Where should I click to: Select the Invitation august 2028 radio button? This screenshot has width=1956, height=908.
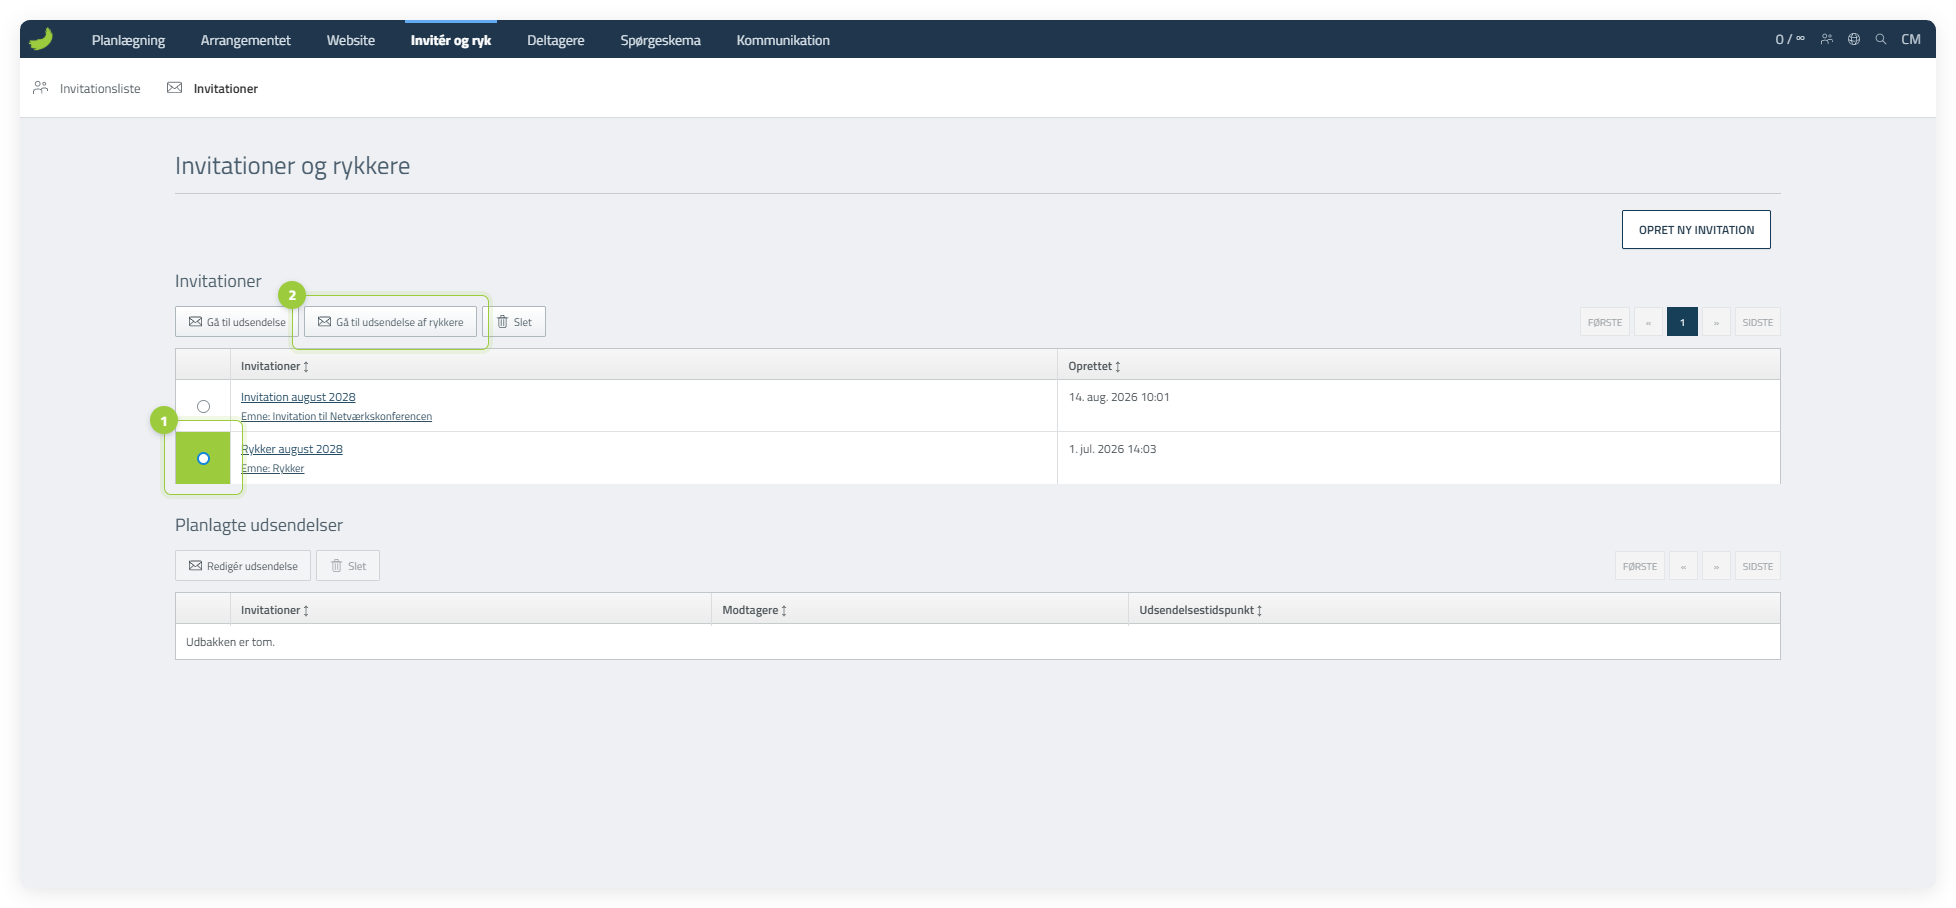pyautogui.click(x=203, y=406)
